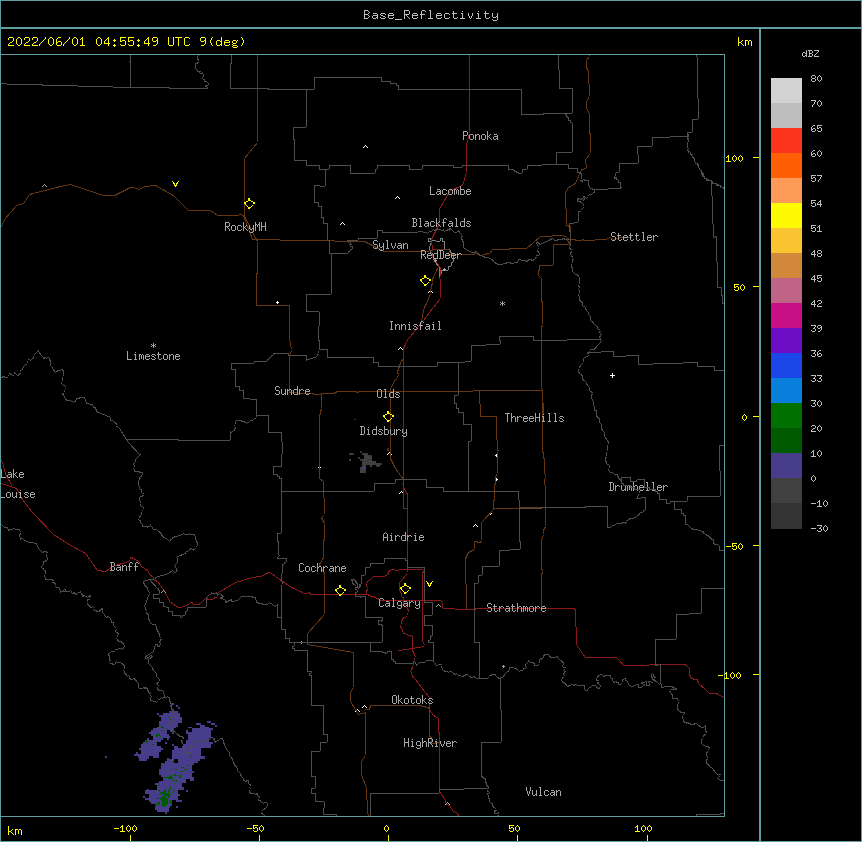Click the yellow V marker northeast of Calgary
This screenshot has width=862, height=842.
429,584
